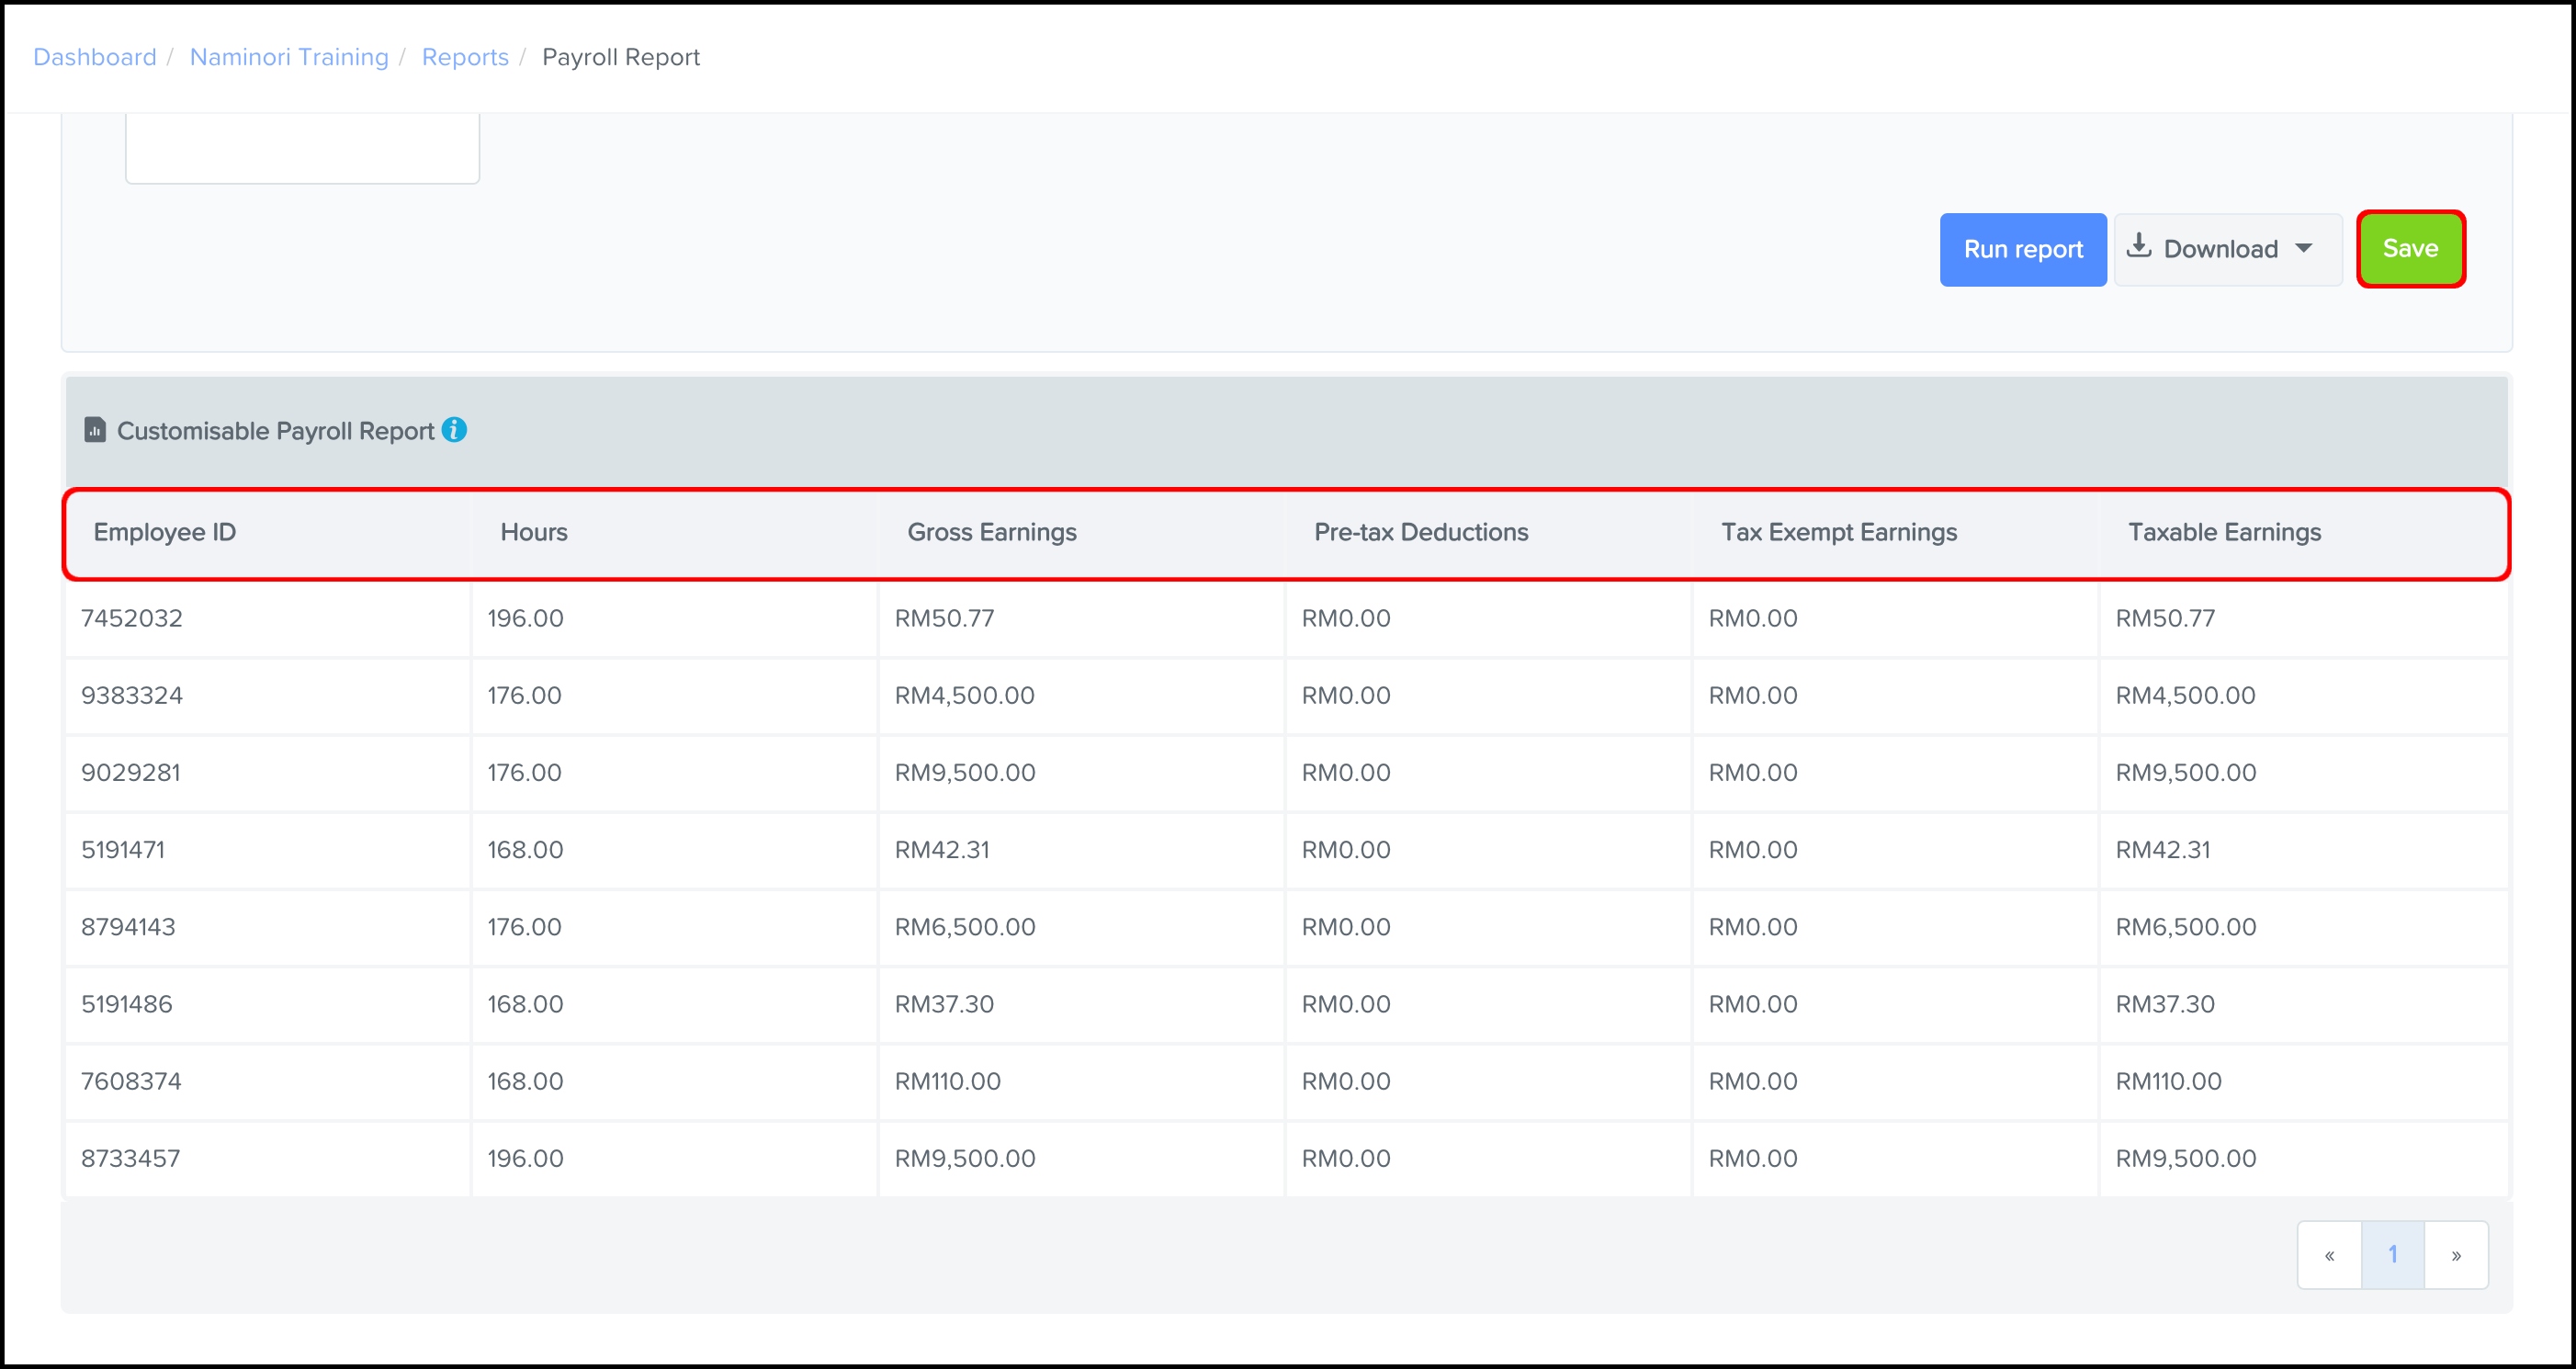Select employee 7452032 row cell
The image size is (2576, 1369).
(132, 618)
